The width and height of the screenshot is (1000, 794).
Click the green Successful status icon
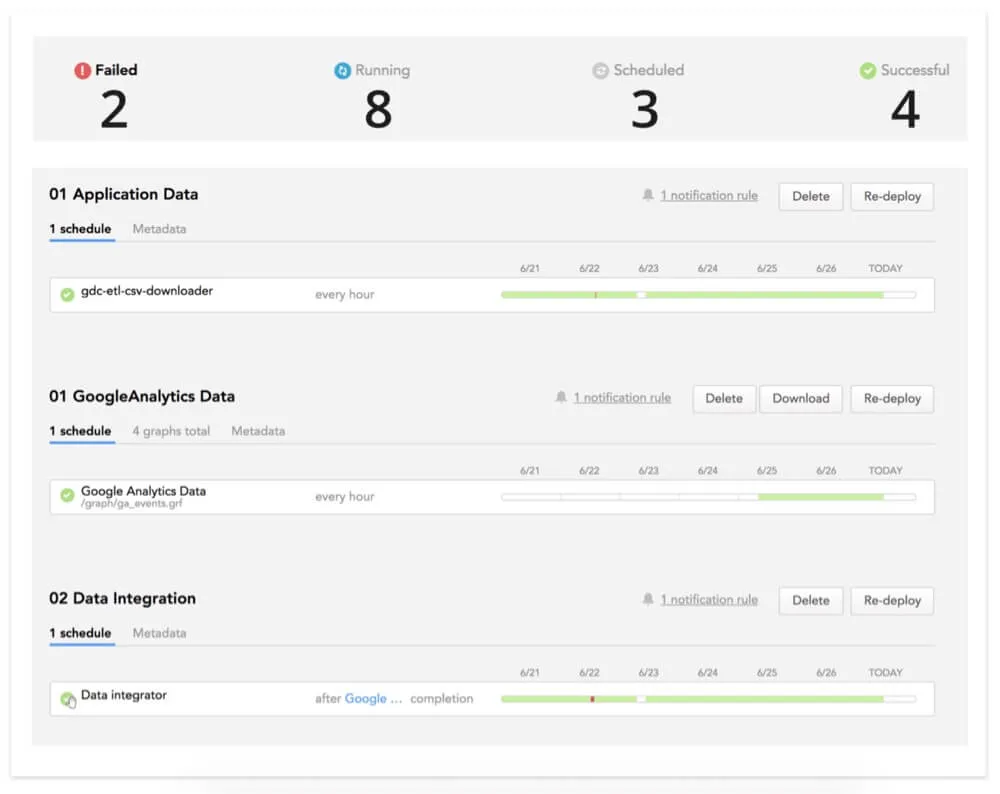coord(868,71)
